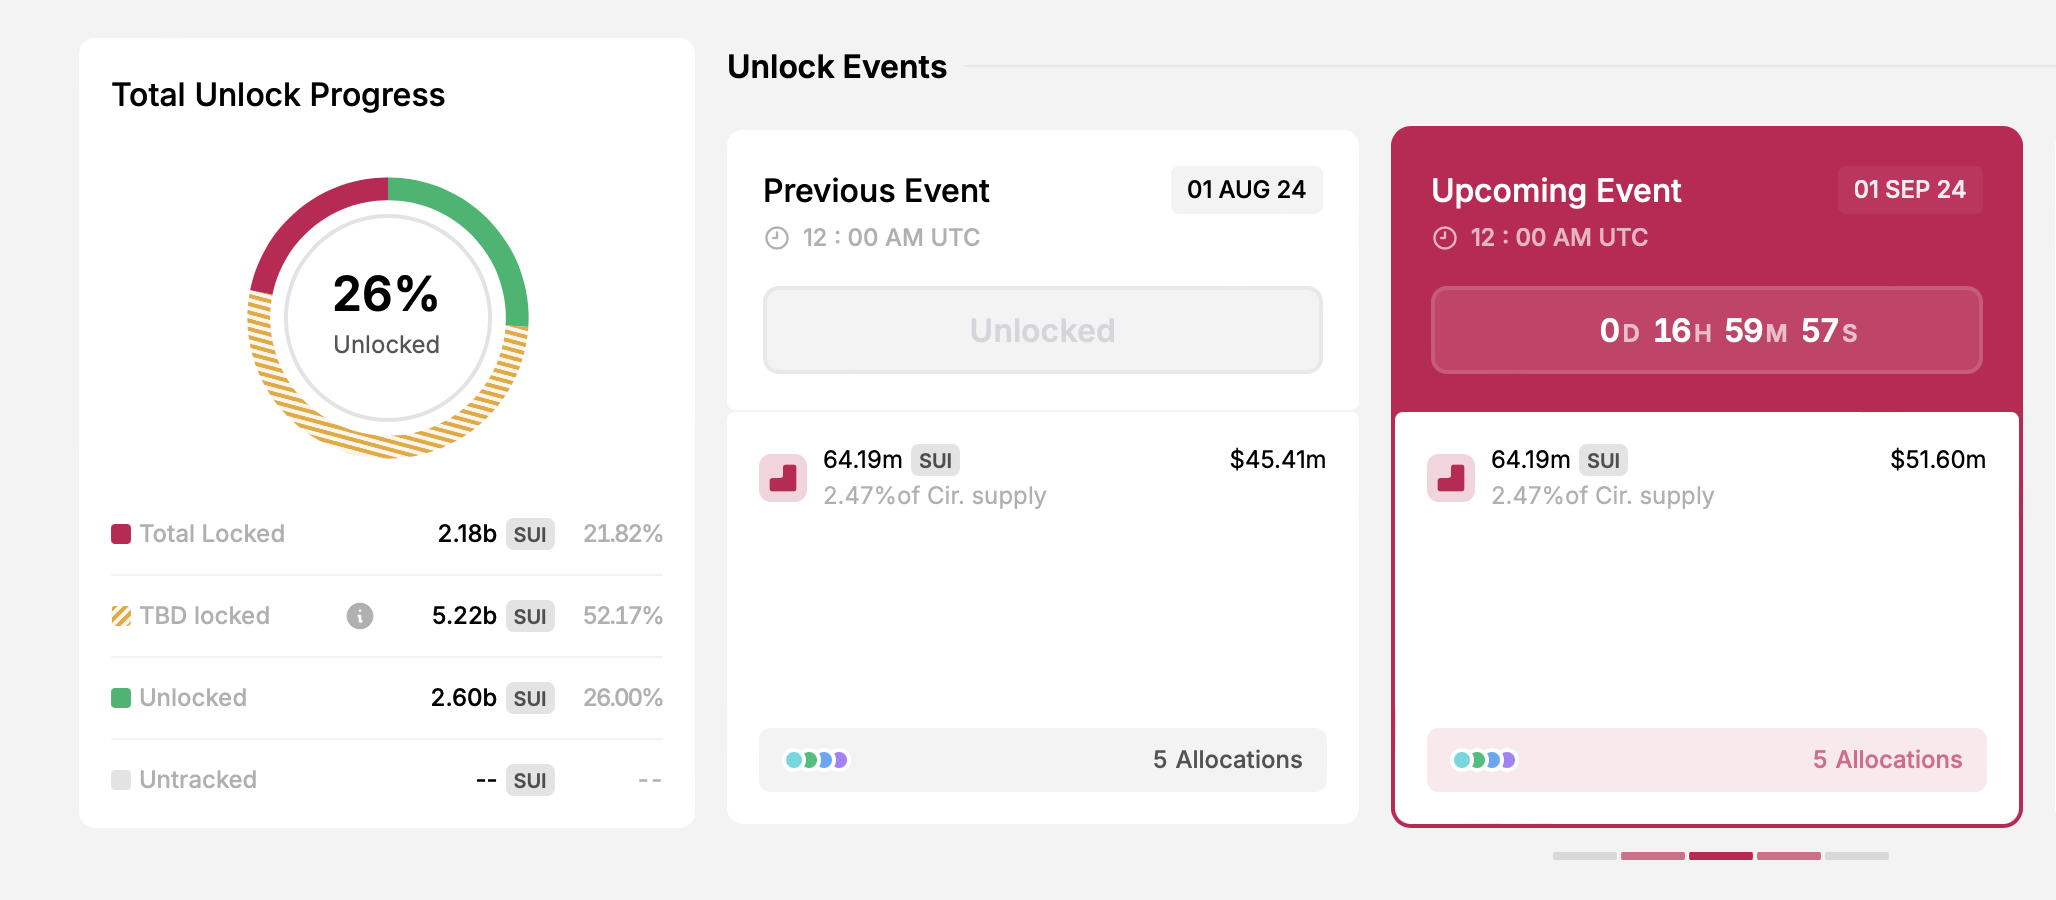Viewport: 2056px width, 900px height.
Task: Click the Unlocked green legend swatch
Action: (121, 698)
